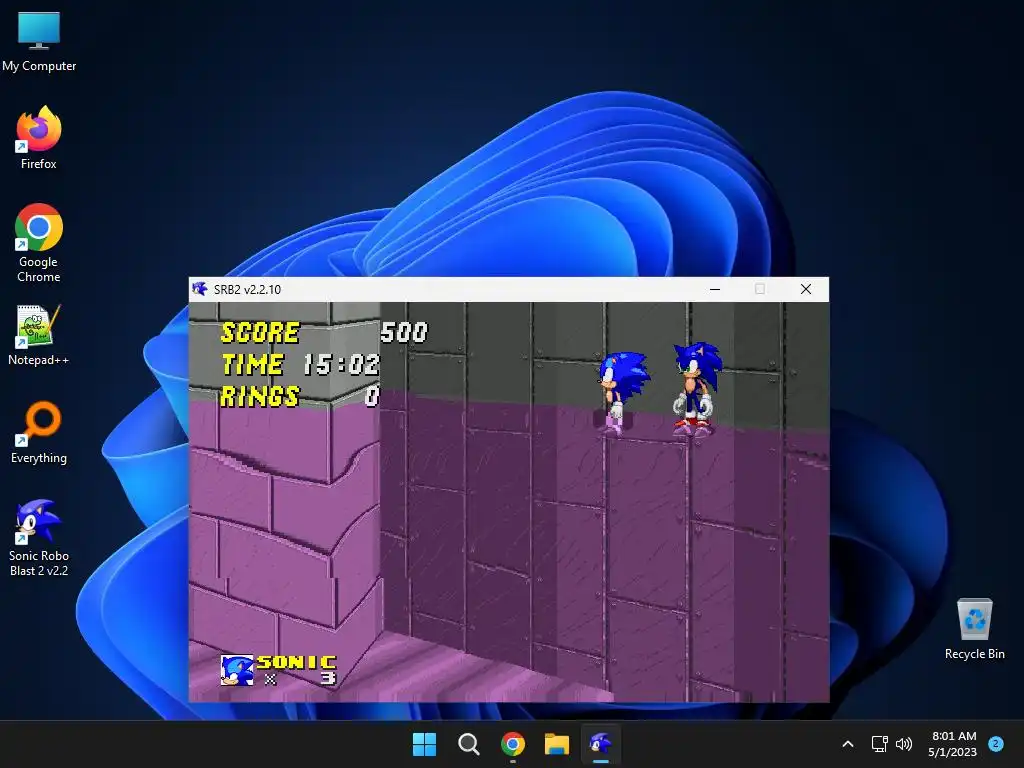Switch to Chrome in the taskbar
The height and width of the screenshot is (768, 1024).
513,744
